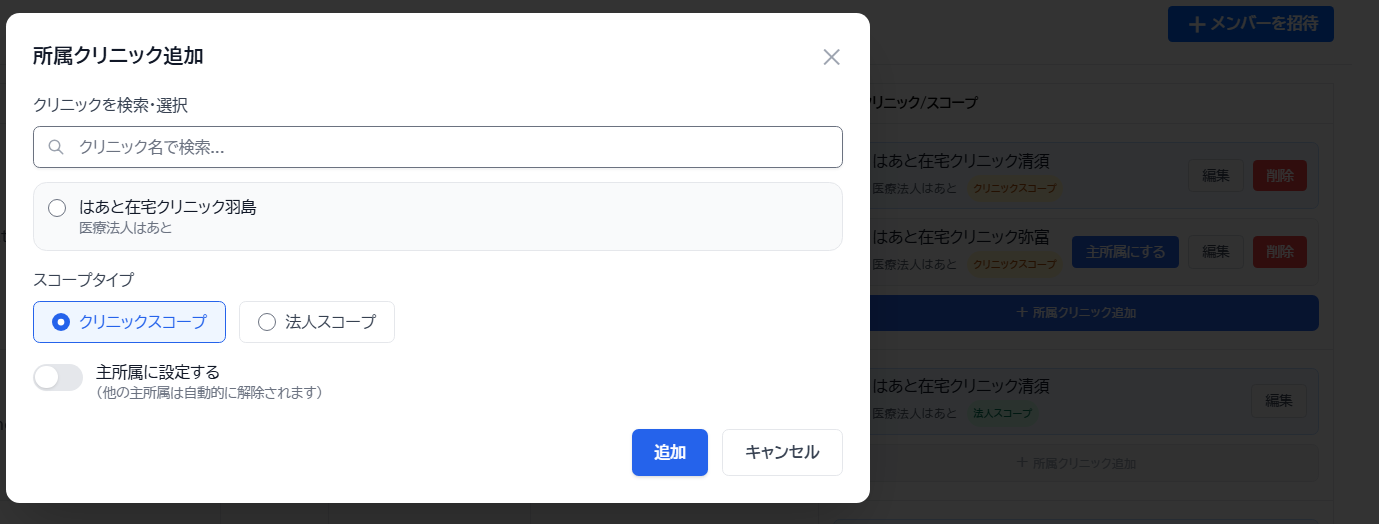Delete the クリニックスコープ はあと在宅クリニック清須 entry
Image resolution: width=1379 pixels, height=524 pixels.
tap(1279, 175)
